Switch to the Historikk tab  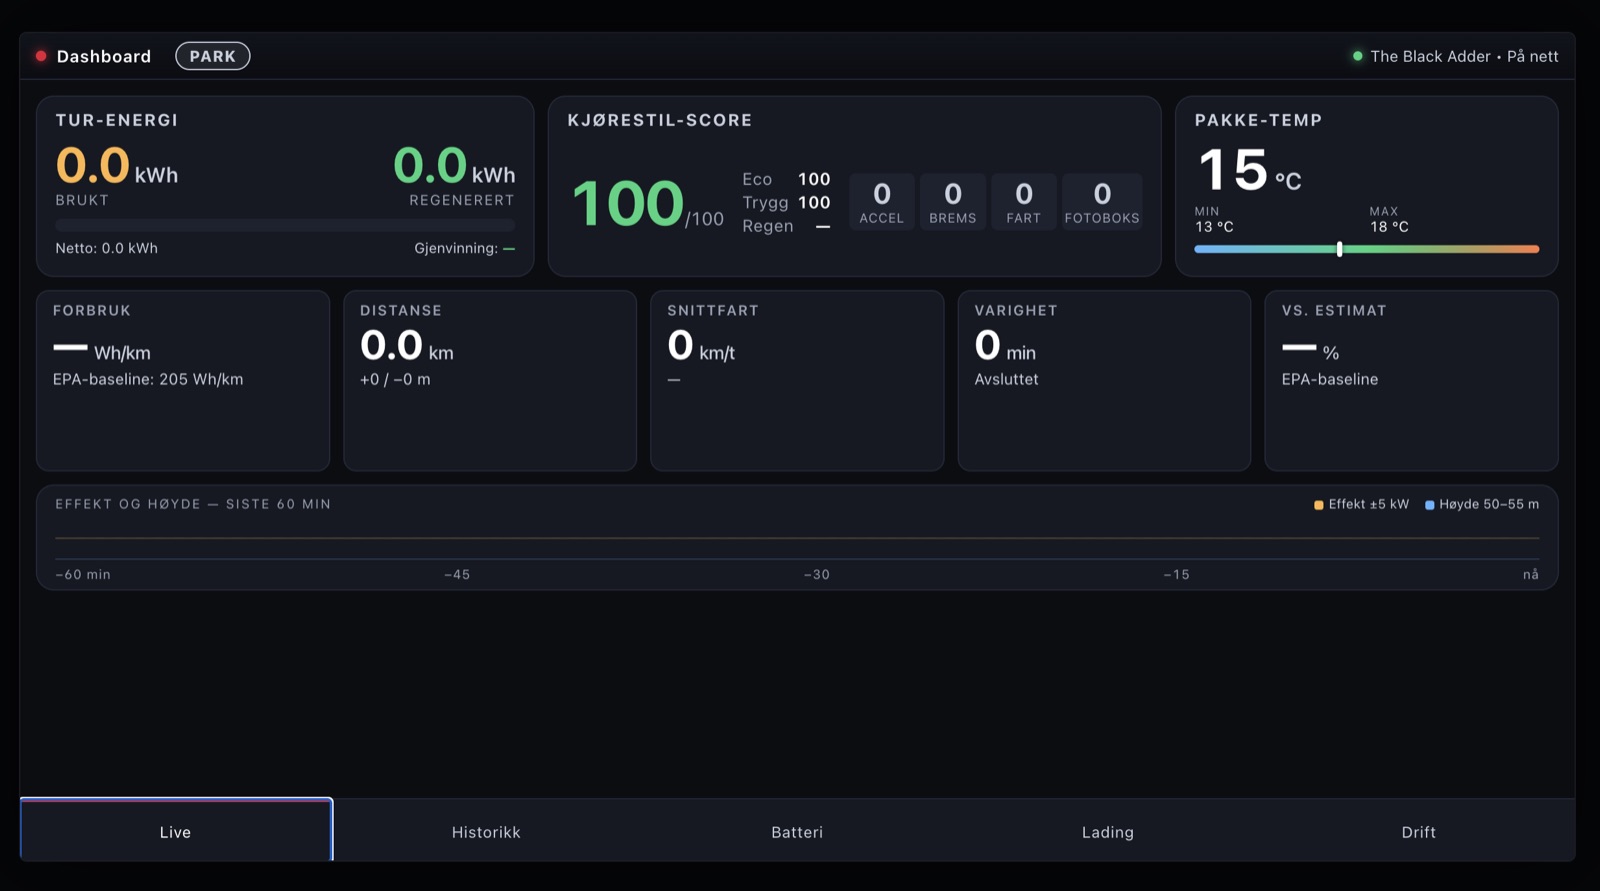(486, 830)
